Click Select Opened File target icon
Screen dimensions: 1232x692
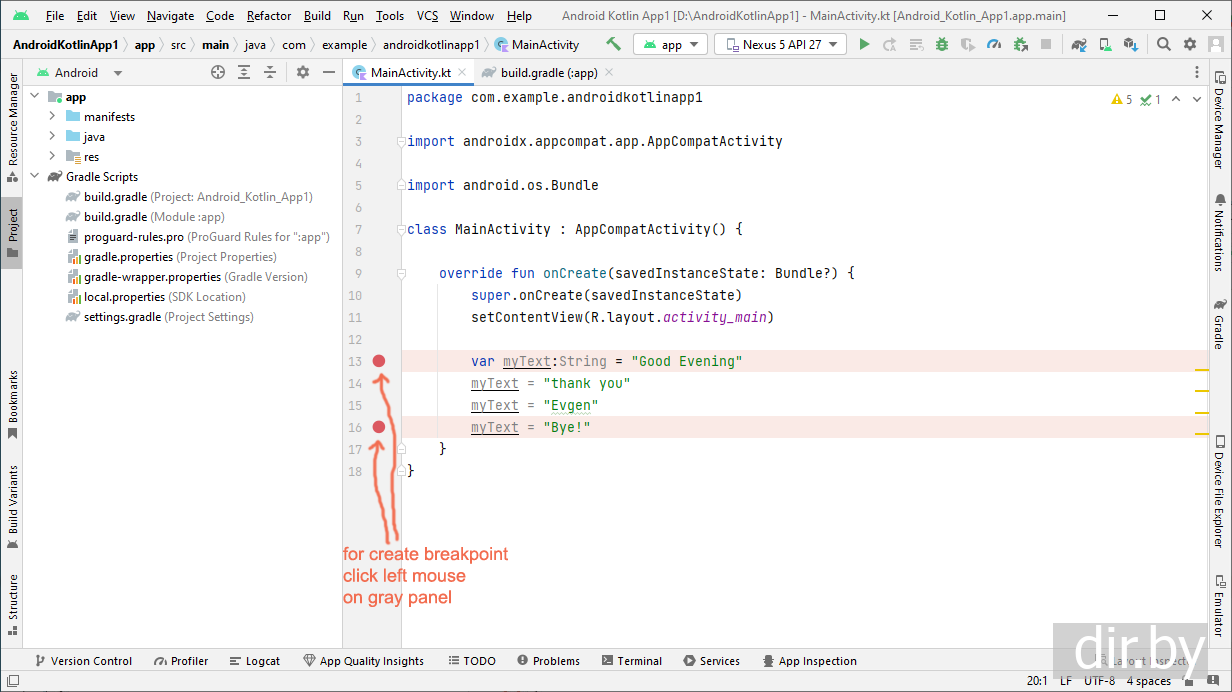(218, 72)
